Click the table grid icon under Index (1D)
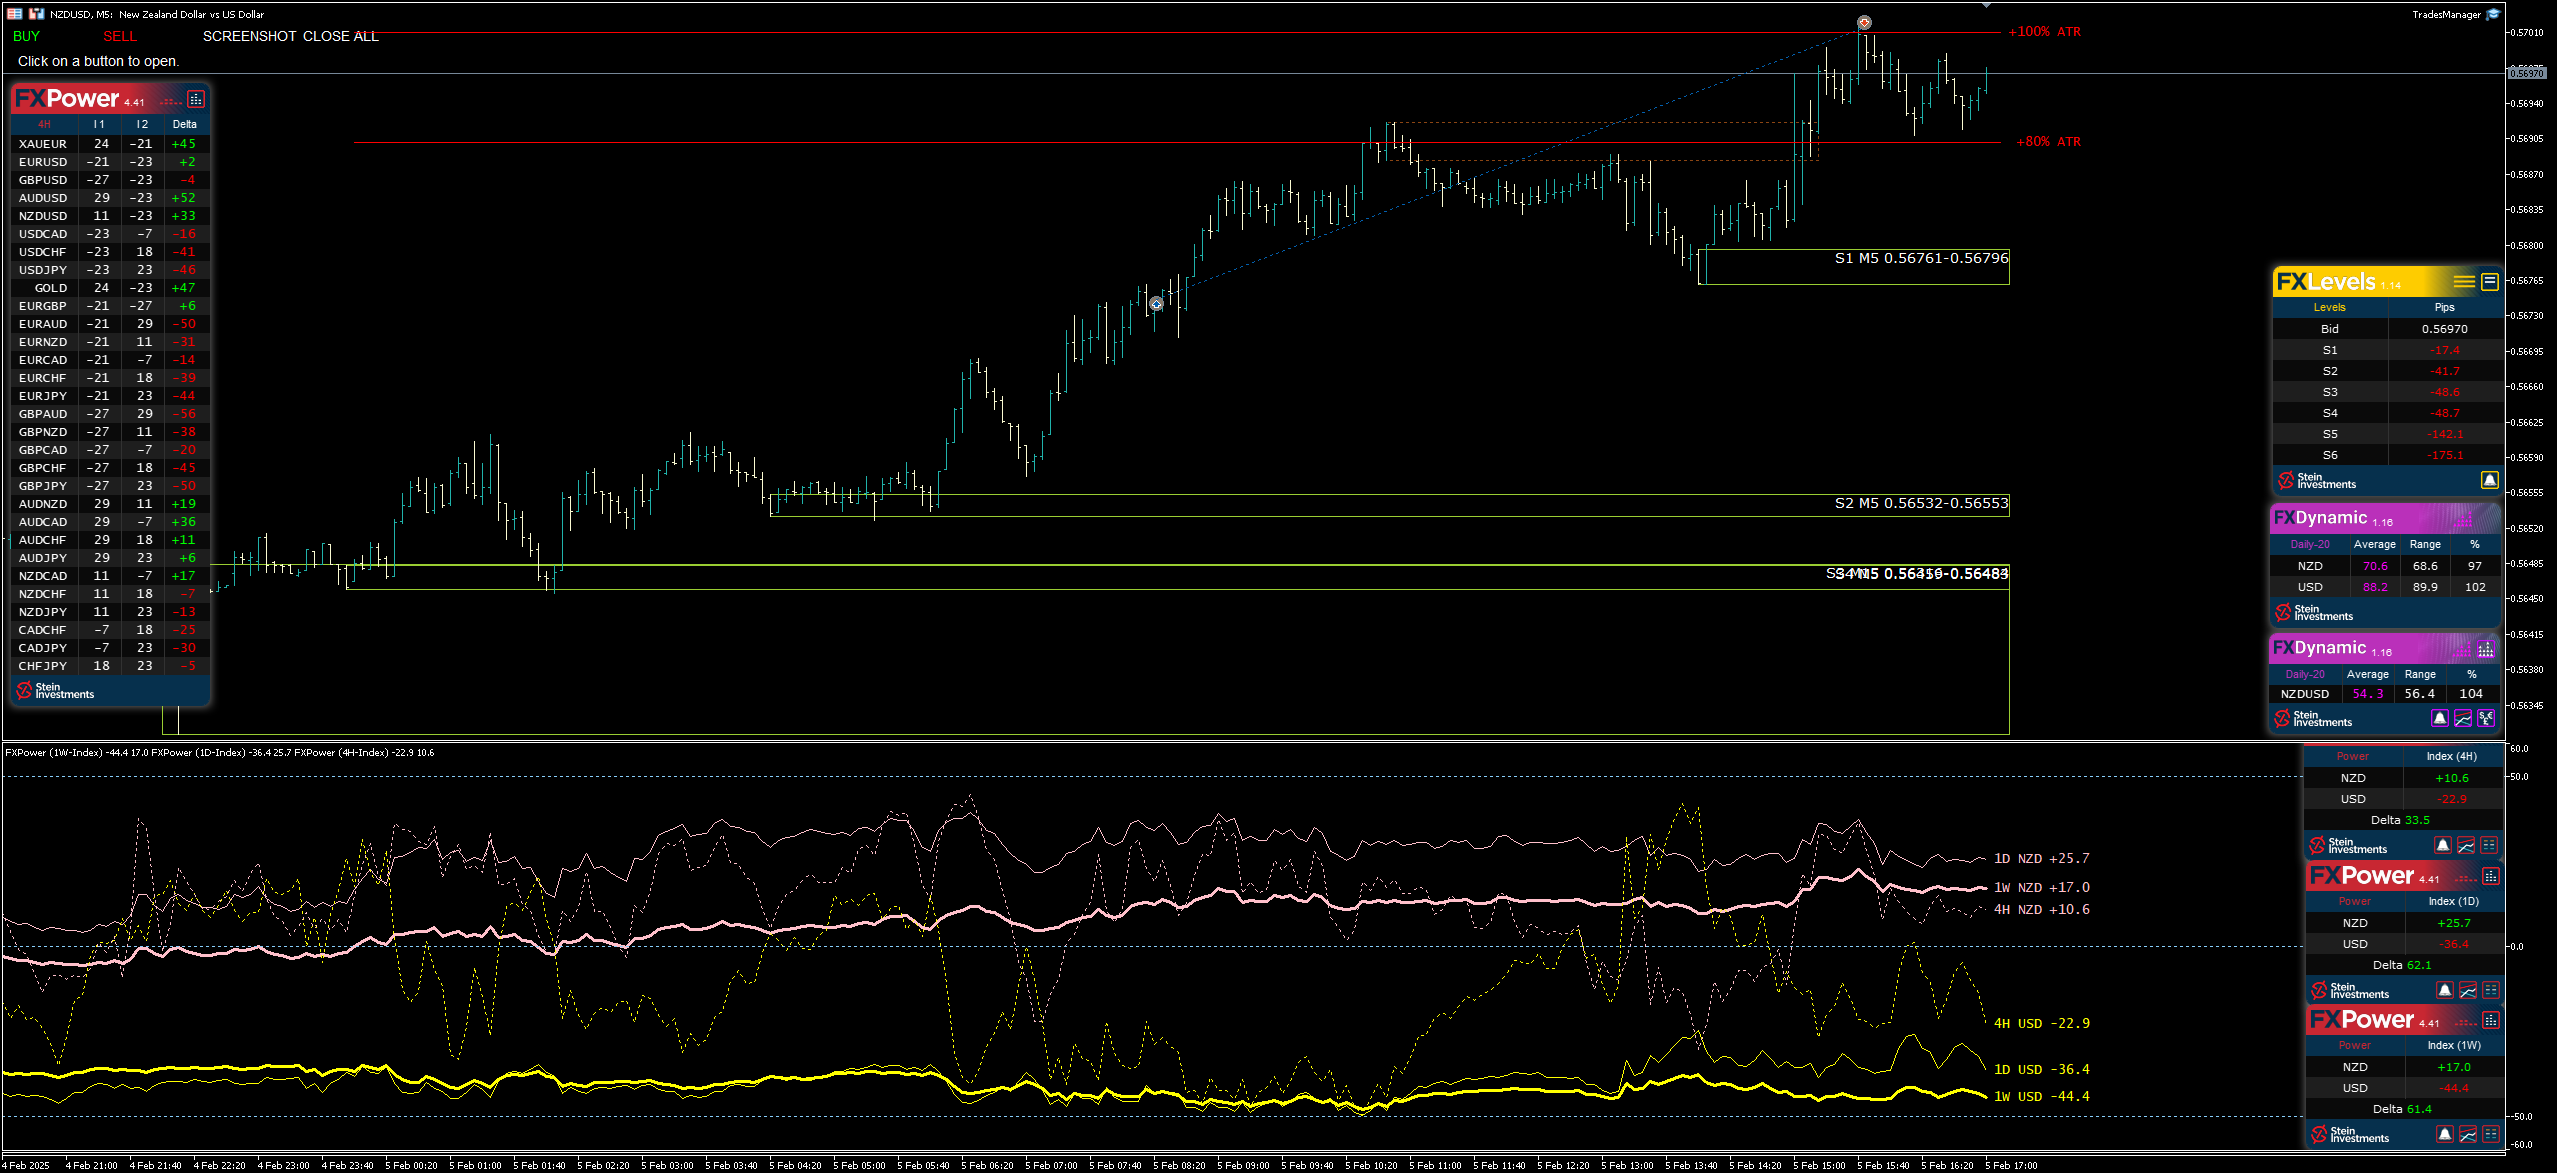 2491,990
